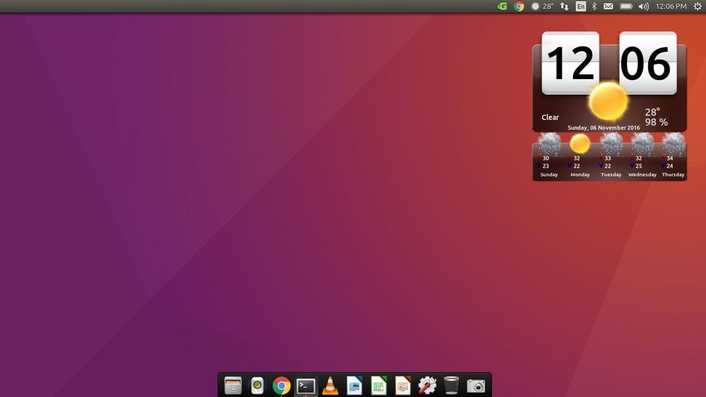
Task: Select Thursday's forecast icon in widget
Action: 674,144
